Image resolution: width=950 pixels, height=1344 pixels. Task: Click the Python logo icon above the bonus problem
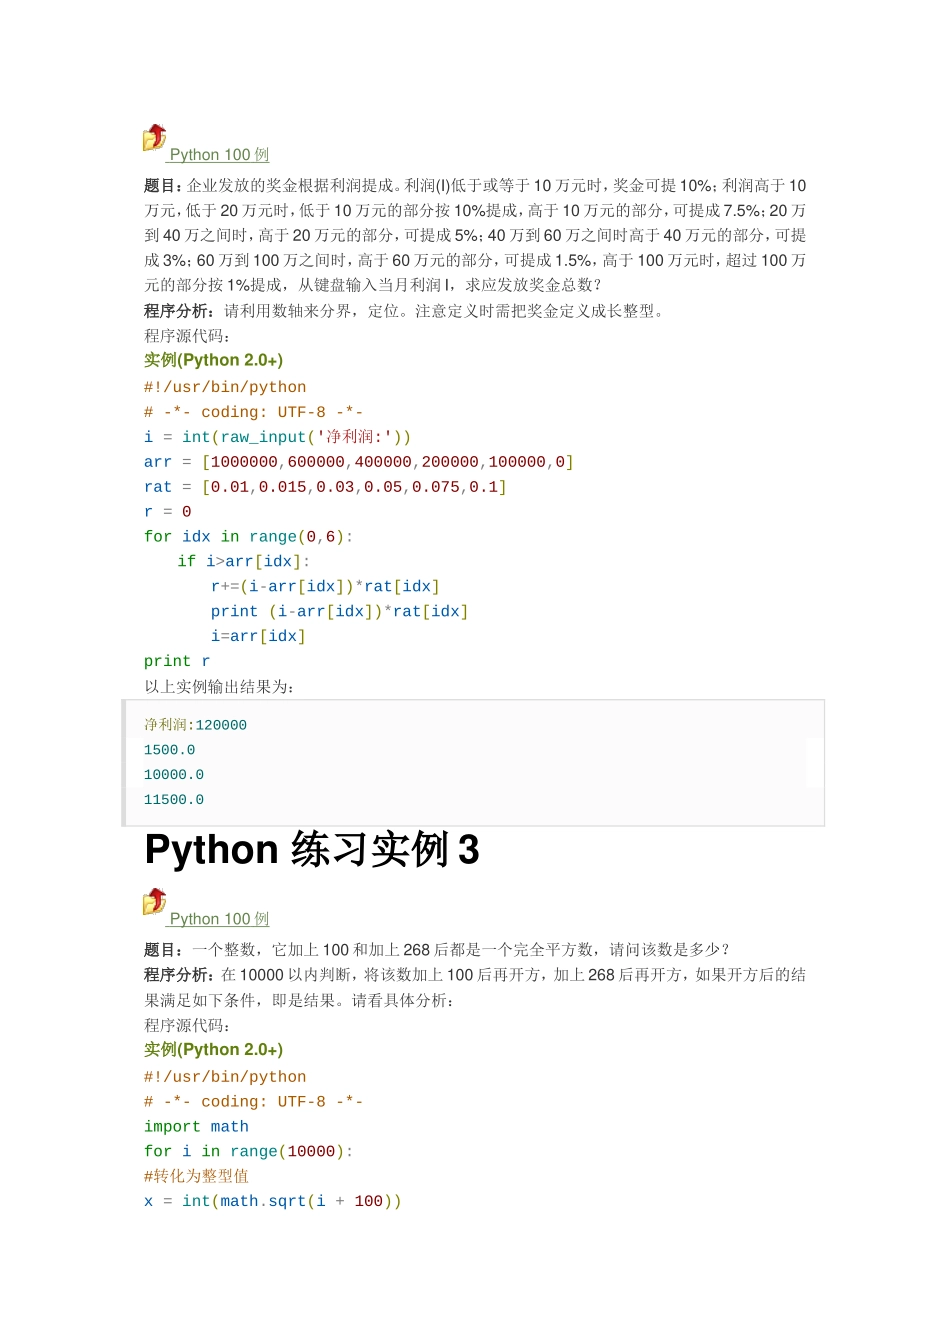tap(154, 138)
